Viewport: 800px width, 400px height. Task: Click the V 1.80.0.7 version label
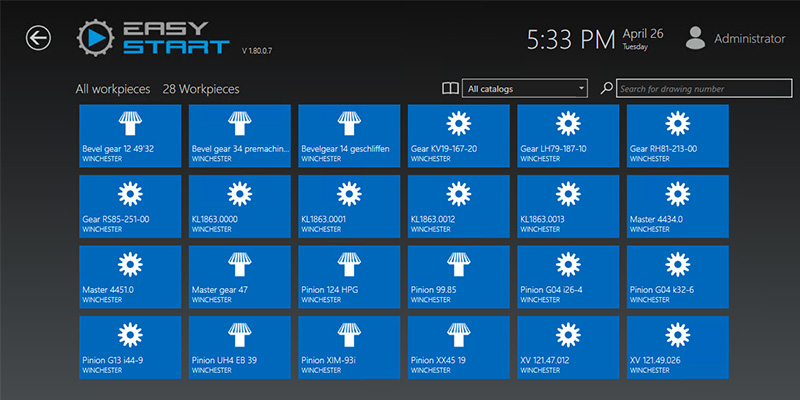[257, 51]
